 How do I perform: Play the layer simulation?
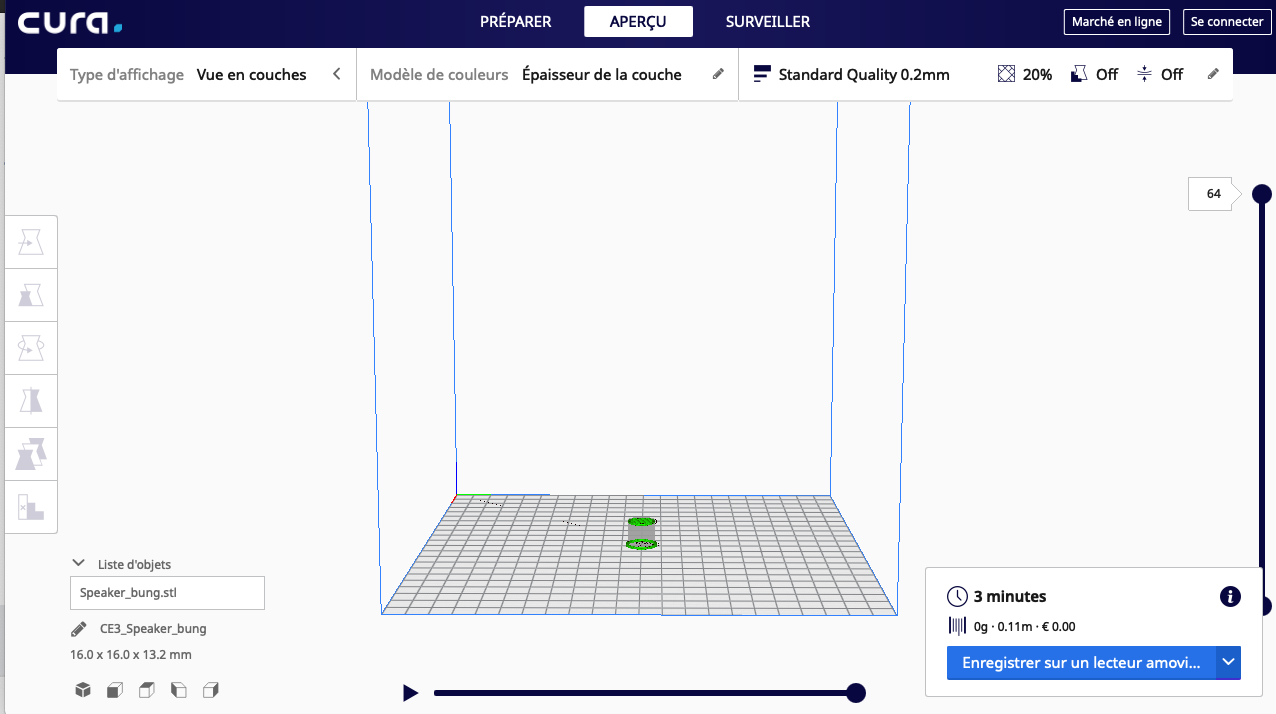pyautogui.click(x=410, y=693)
